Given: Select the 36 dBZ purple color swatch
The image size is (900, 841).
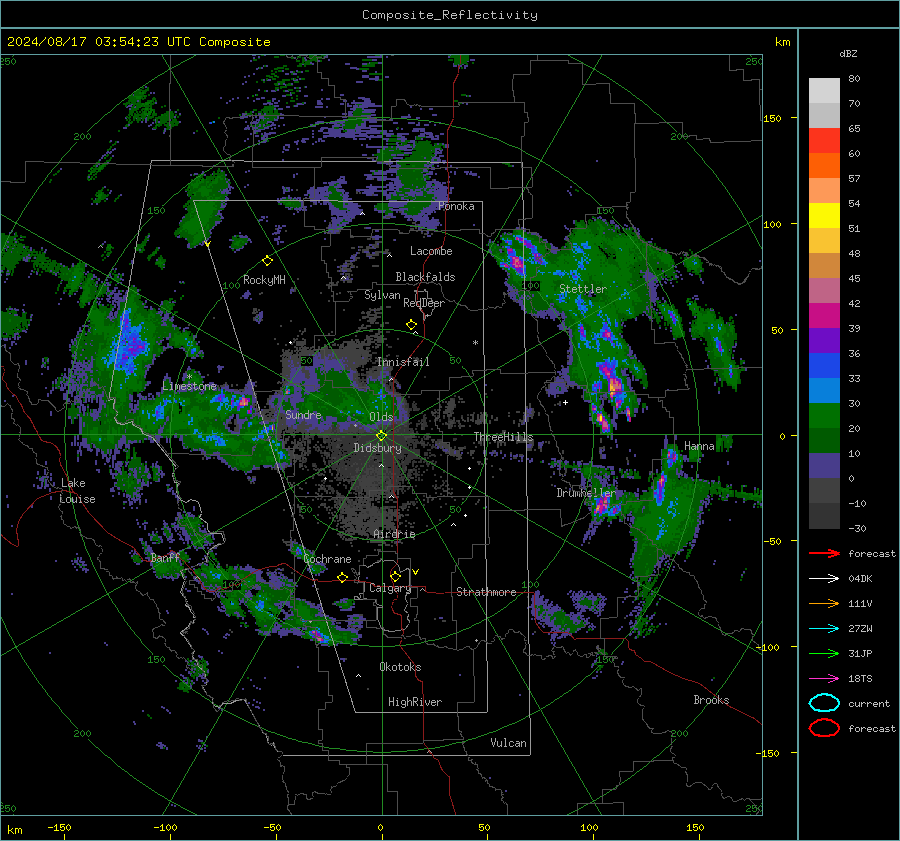Looking at the screenshot, I should pos(824,340).
